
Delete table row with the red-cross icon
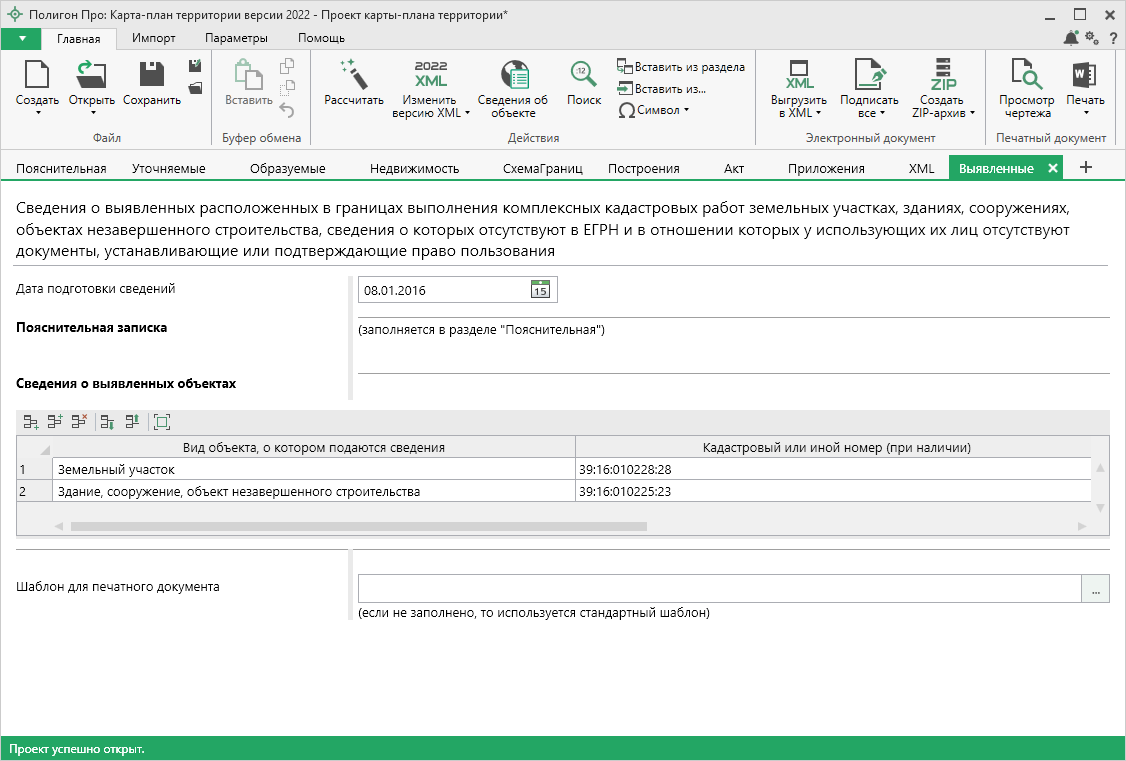pos(80,422)
